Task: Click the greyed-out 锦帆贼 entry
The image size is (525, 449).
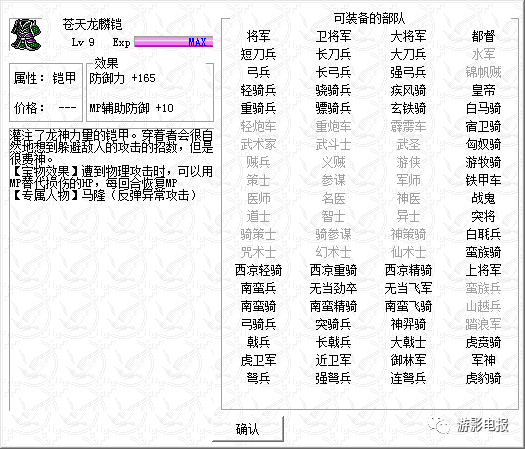Action: click(483, 72)
